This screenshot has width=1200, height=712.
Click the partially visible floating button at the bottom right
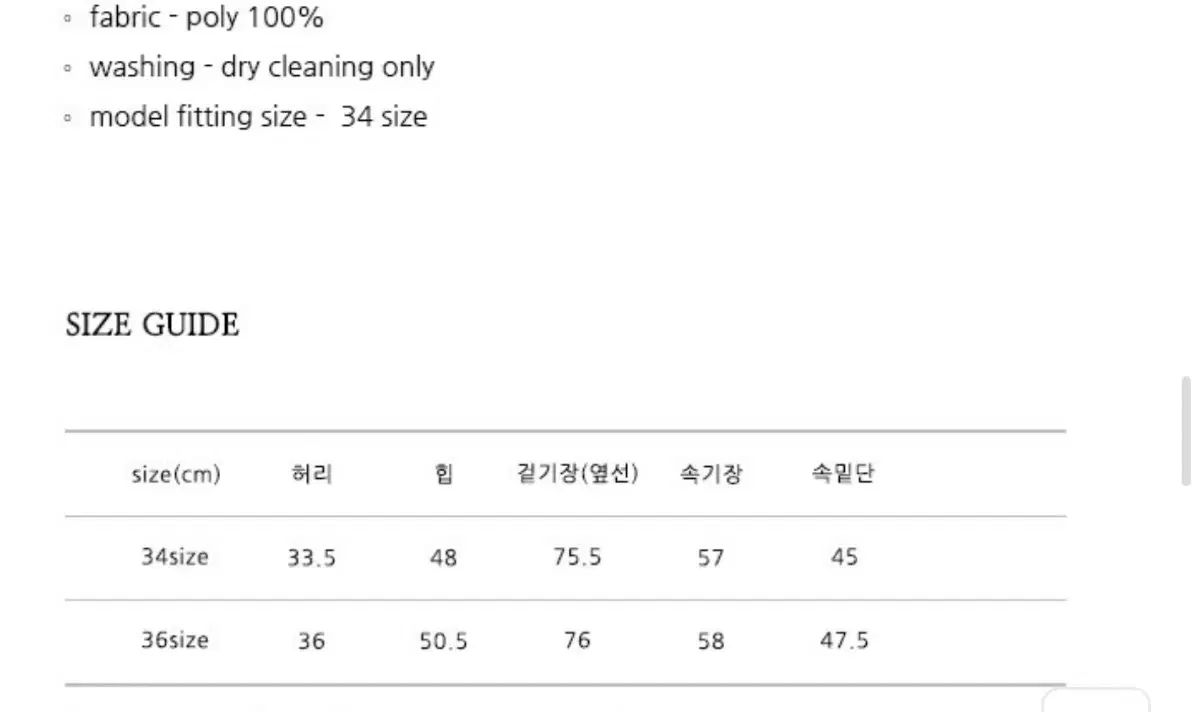tap(1096, 700)
